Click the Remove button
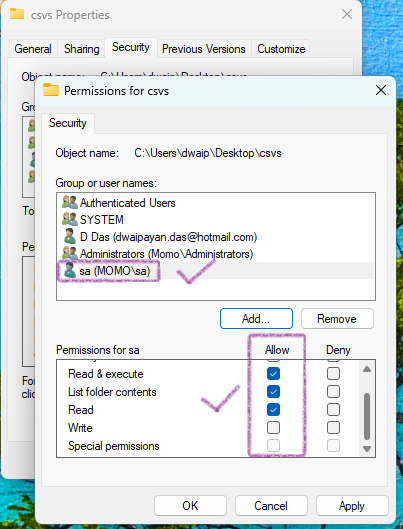 tap(337, 318)
